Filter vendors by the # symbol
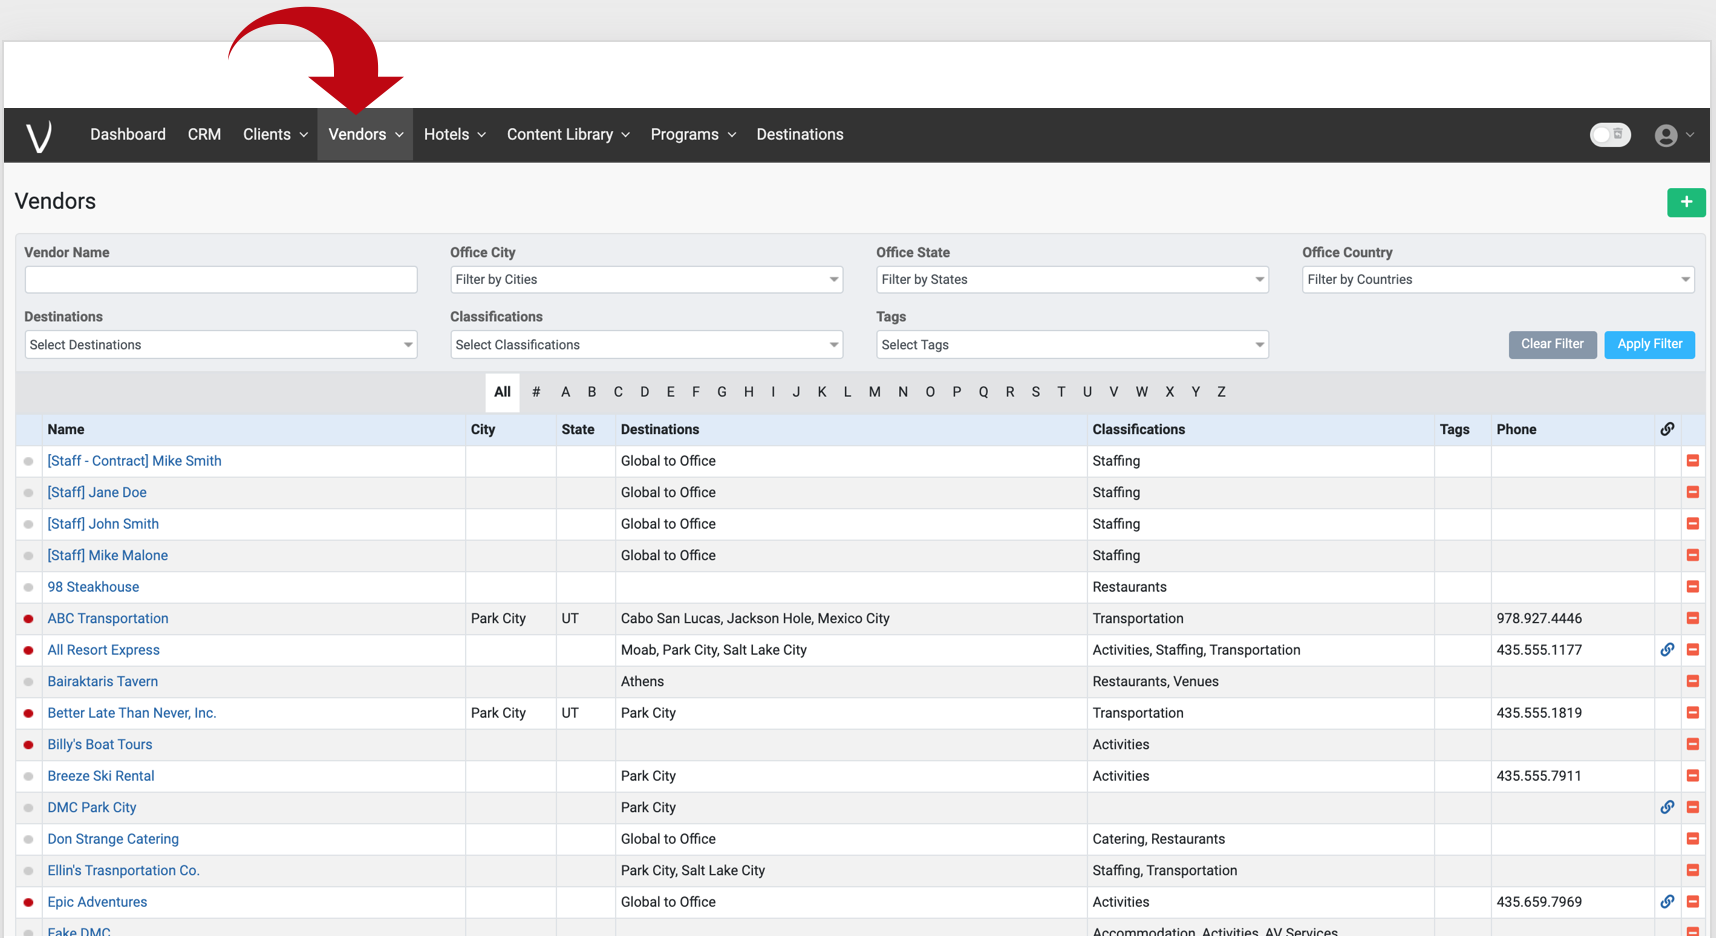The height and width of the screenshot is (938, 1716). click(536, 392)
